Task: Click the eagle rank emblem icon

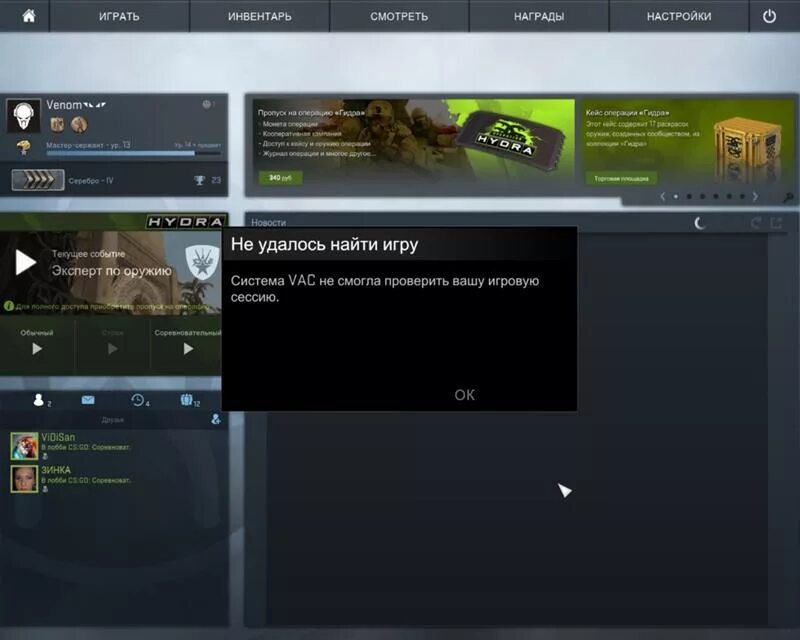Action: coord(23,148)
